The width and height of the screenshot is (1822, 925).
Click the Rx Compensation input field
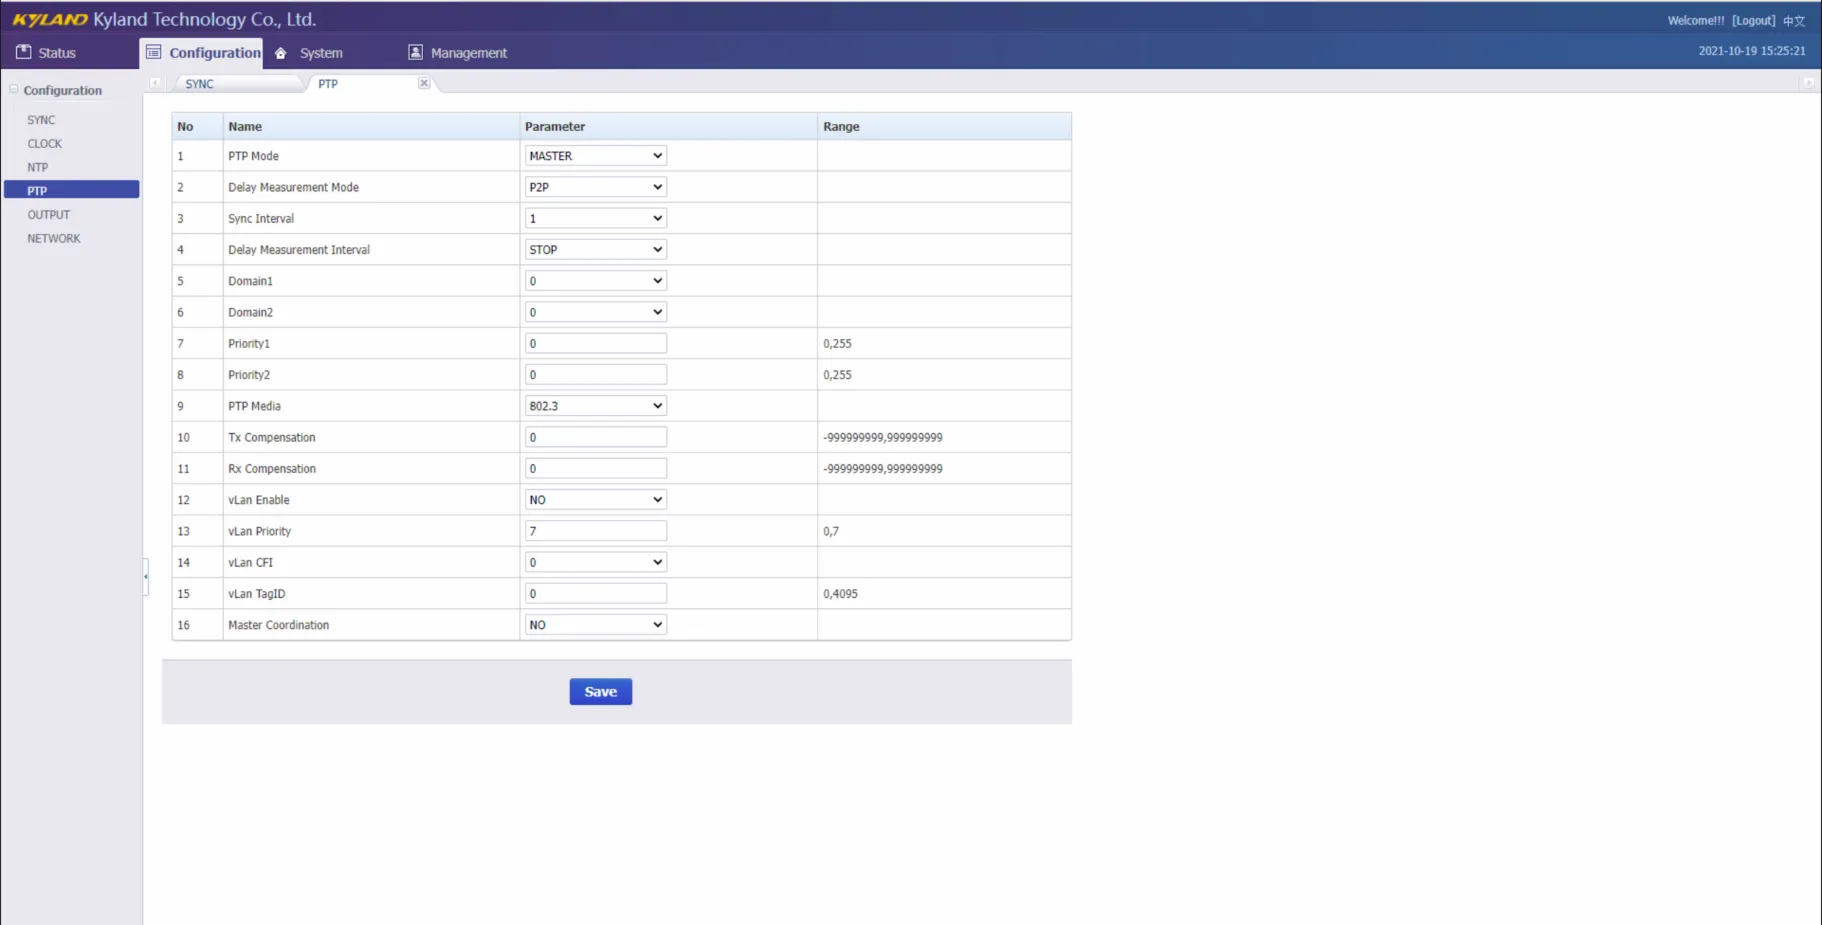tap(596, 468)
